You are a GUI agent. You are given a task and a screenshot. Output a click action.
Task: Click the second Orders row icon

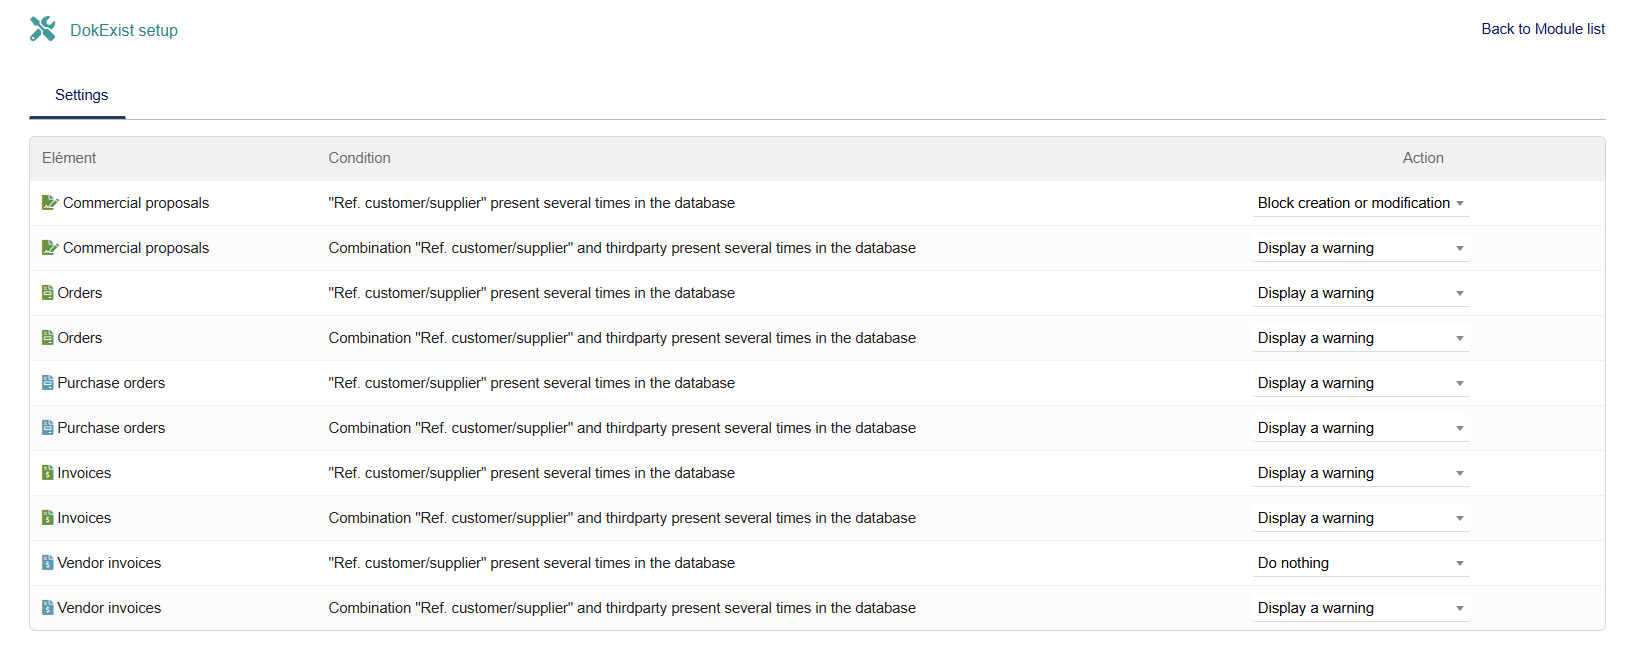[x=47, y=338]
